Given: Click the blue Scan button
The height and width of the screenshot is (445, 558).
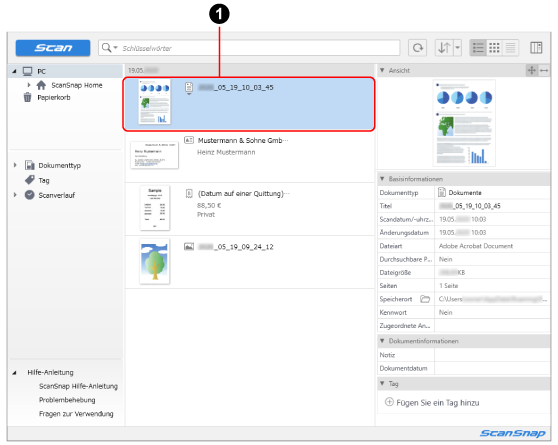Looking at the screenshot, I should click(x=53, y=48).
